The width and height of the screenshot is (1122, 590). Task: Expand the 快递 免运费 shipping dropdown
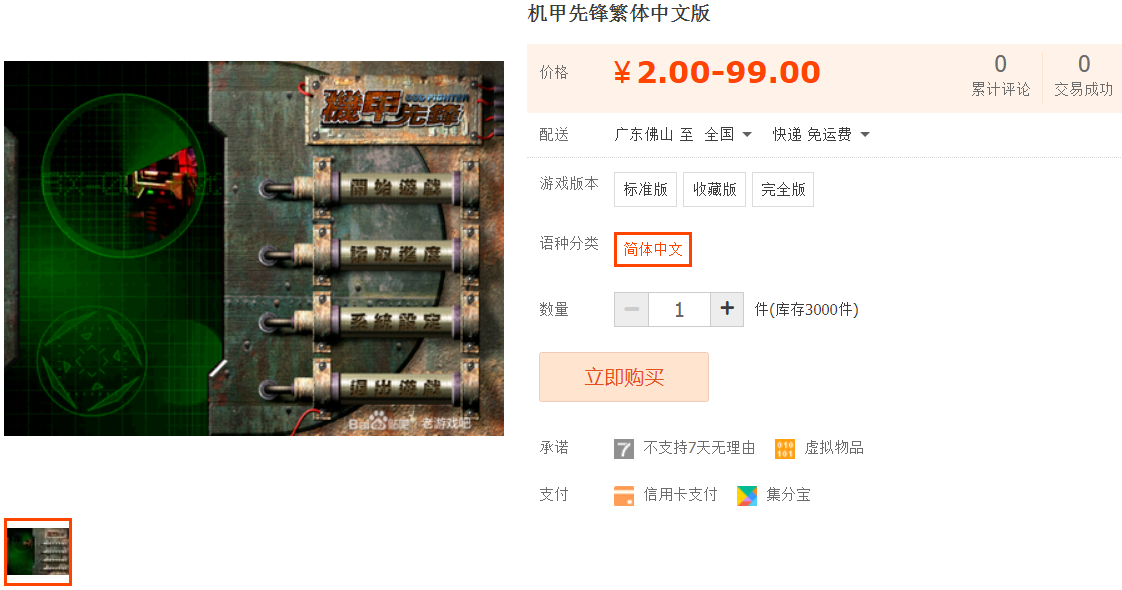[x=821, y=134]
